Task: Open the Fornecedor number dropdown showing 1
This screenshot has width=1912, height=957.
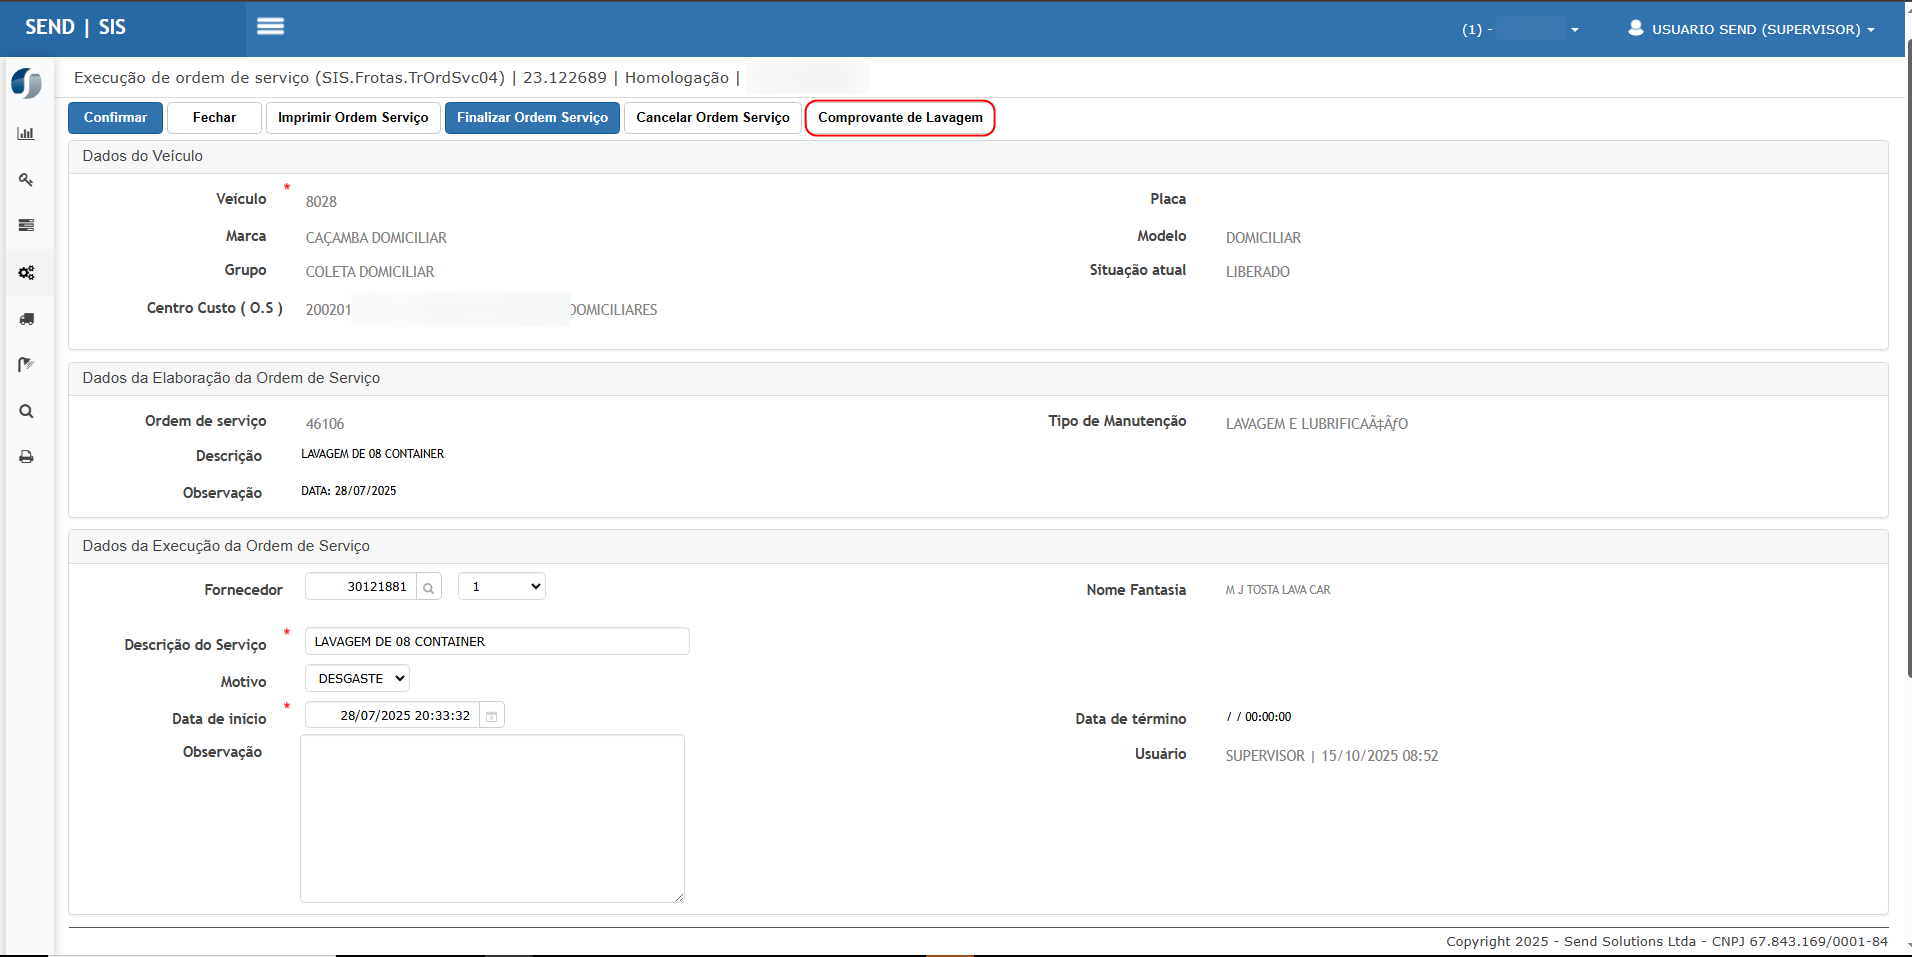Action: tap(501, 587)
